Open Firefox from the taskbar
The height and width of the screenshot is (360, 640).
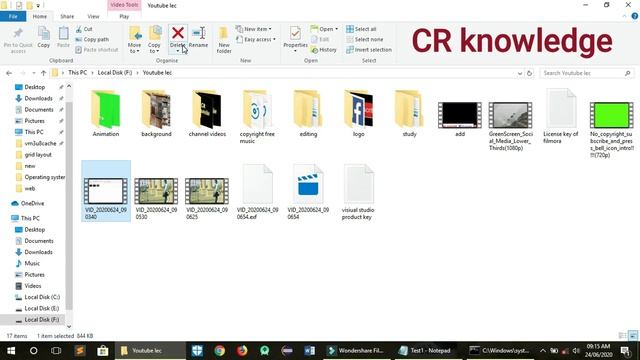(242, 351)
